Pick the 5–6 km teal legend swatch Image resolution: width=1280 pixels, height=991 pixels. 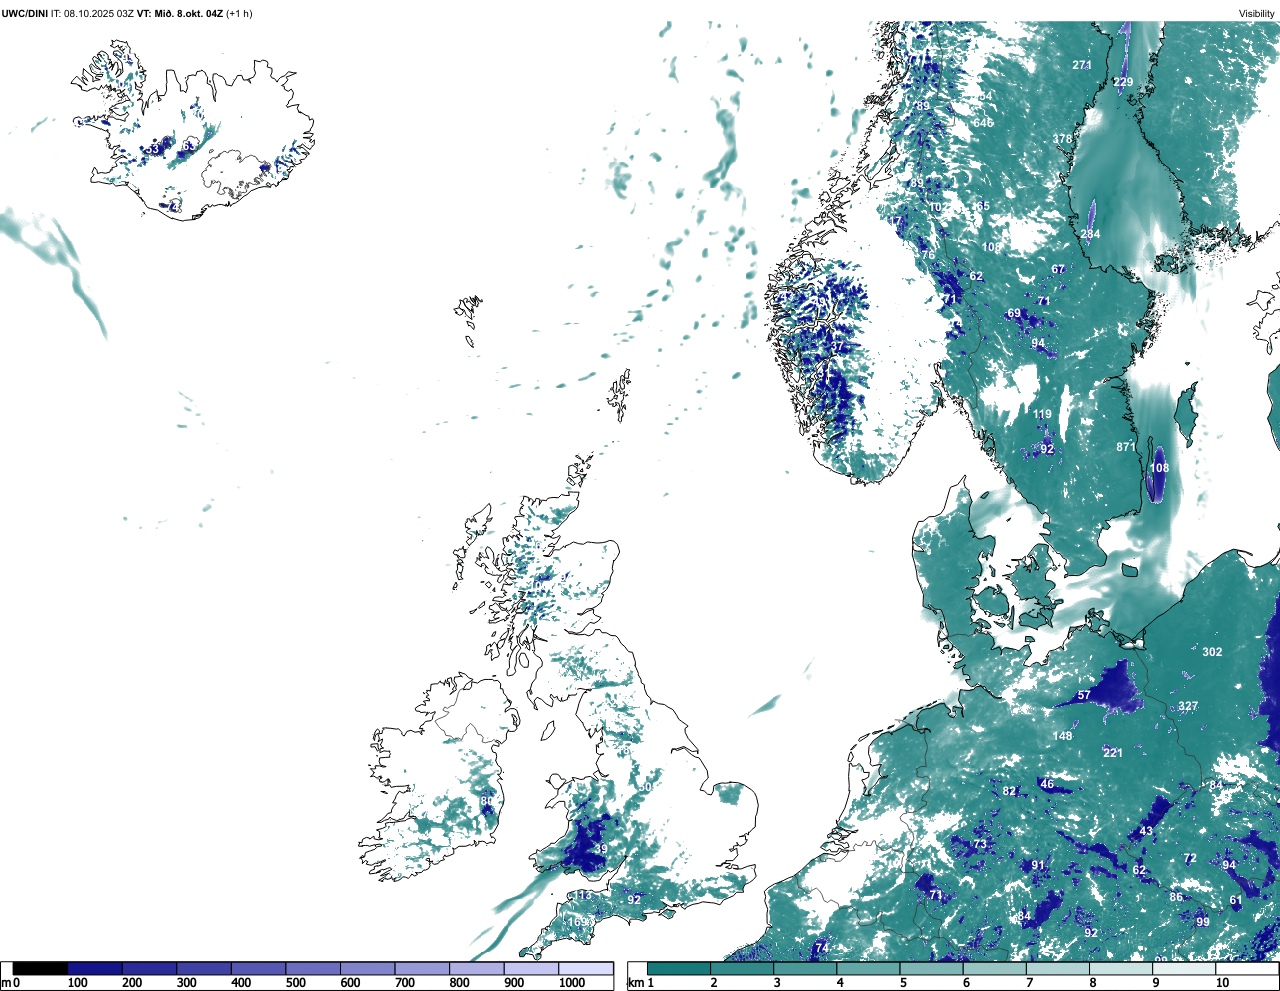[932, 968]
